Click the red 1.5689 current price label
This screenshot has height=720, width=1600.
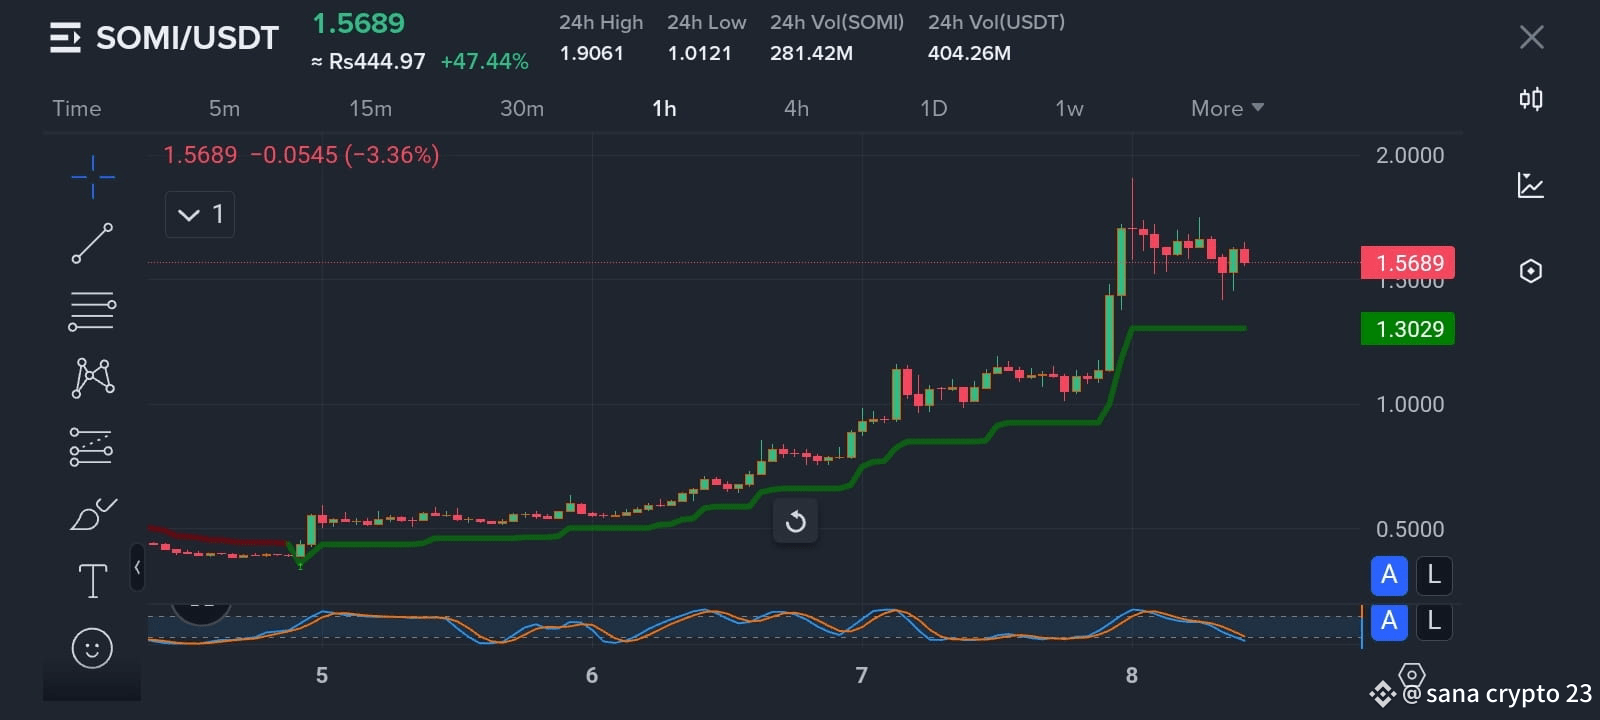click(x=1408, y=263)
